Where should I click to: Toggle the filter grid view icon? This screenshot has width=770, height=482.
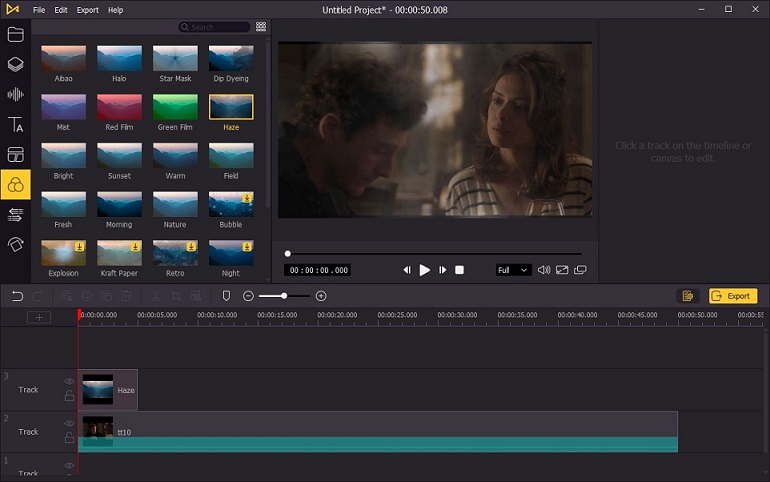coord(261,27)
